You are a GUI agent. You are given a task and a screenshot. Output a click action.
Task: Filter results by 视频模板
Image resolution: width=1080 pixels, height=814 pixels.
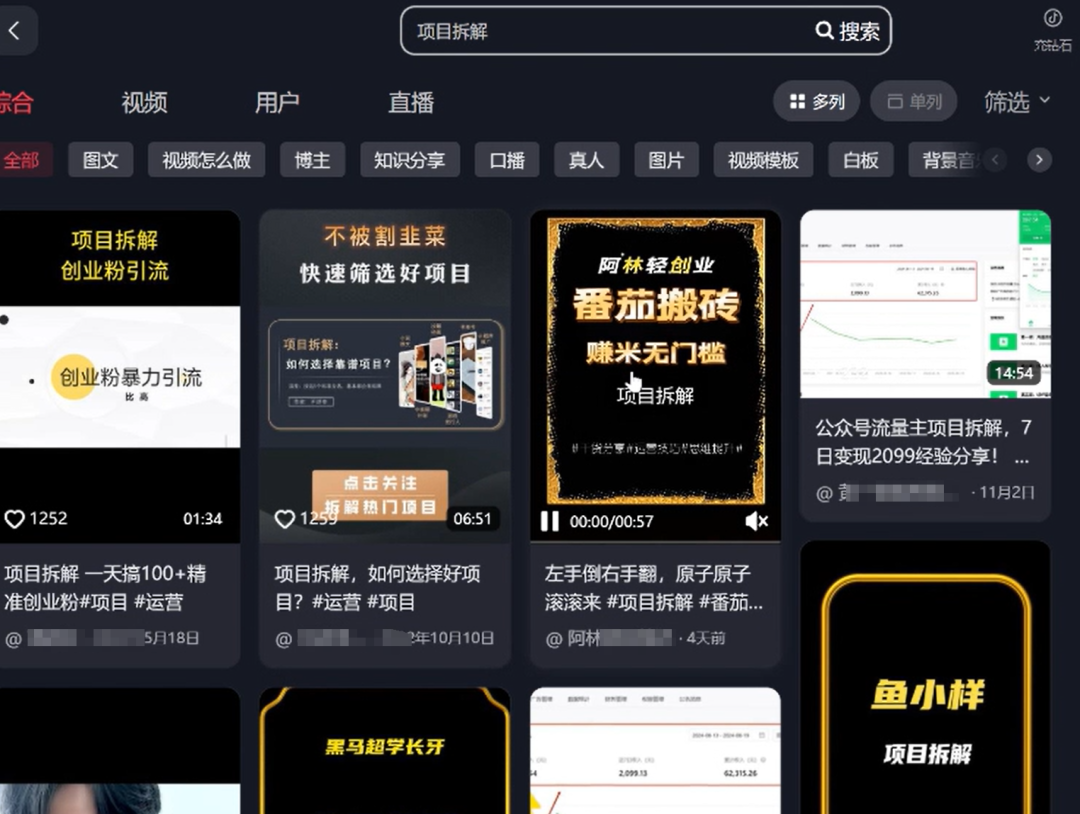click(x=764, y=160)
